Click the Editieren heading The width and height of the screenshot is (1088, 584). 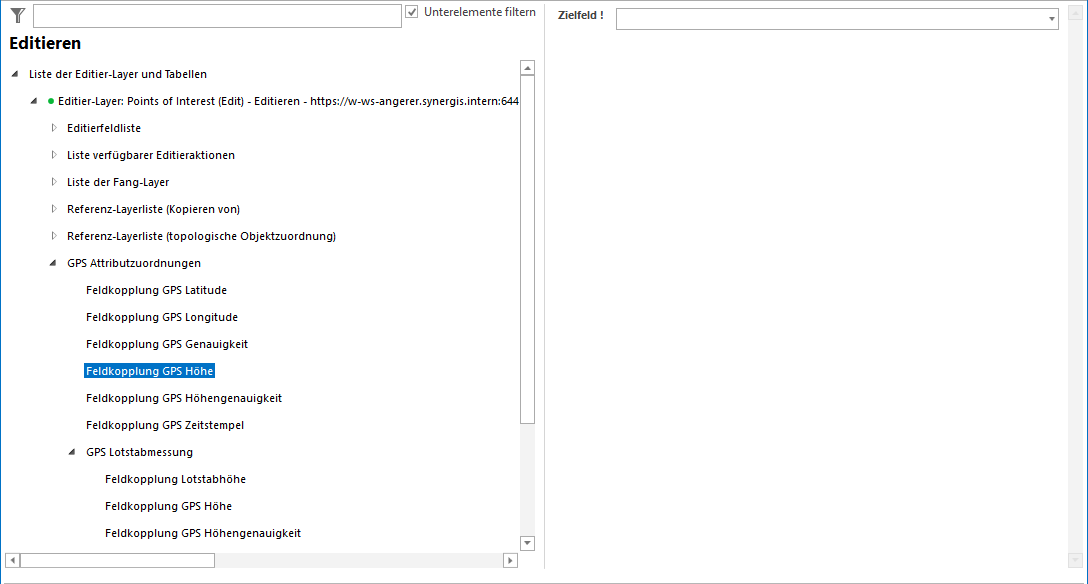click(x=45, y=43)
